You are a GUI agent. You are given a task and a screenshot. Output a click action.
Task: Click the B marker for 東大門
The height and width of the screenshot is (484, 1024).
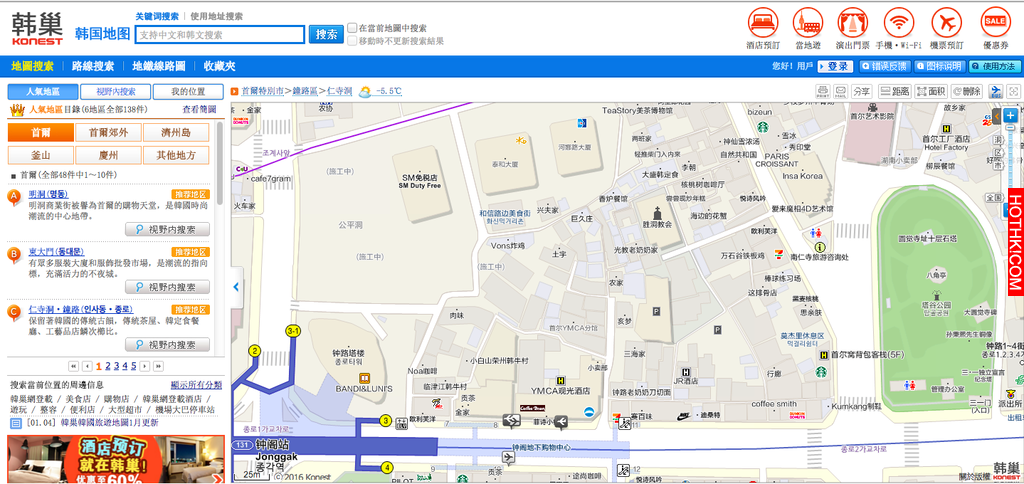click(14, 255)
